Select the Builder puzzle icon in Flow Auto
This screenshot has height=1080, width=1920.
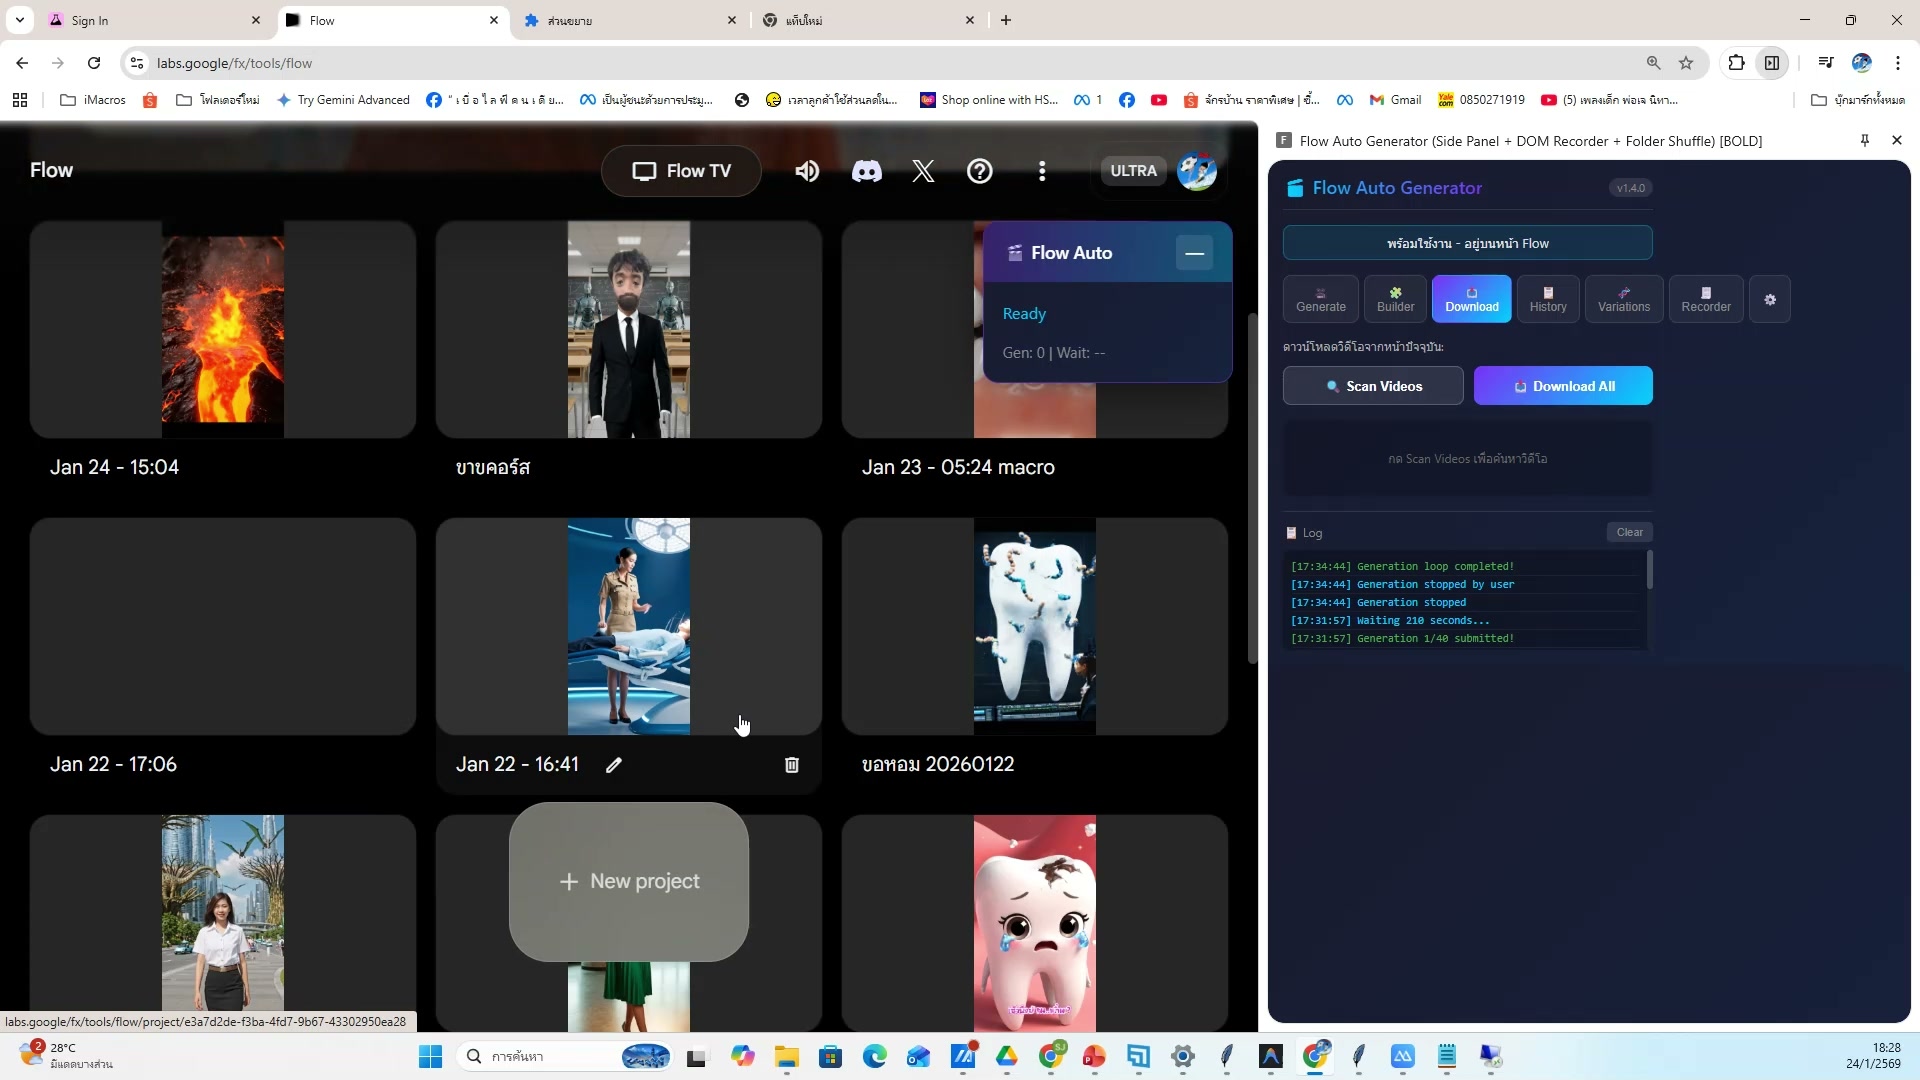point(1394,298)
